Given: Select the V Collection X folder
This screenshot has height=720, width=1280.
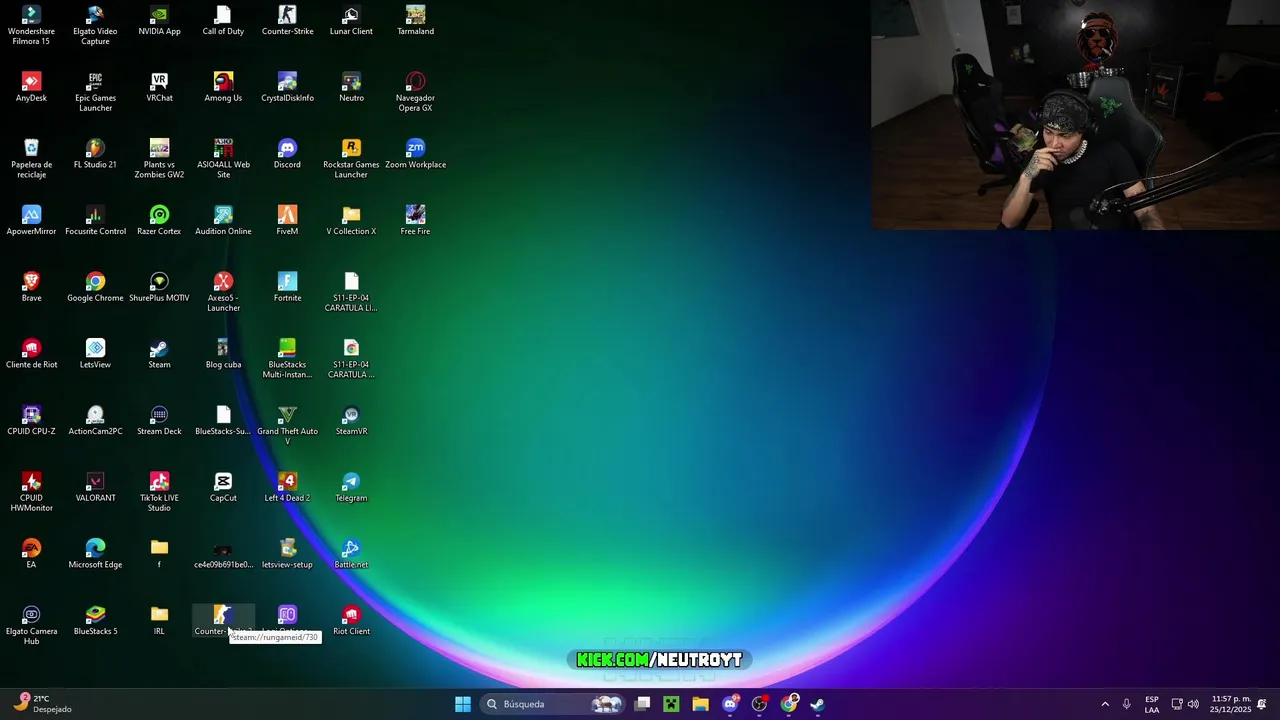Looking at the screenshot, I should pos(351,220).
